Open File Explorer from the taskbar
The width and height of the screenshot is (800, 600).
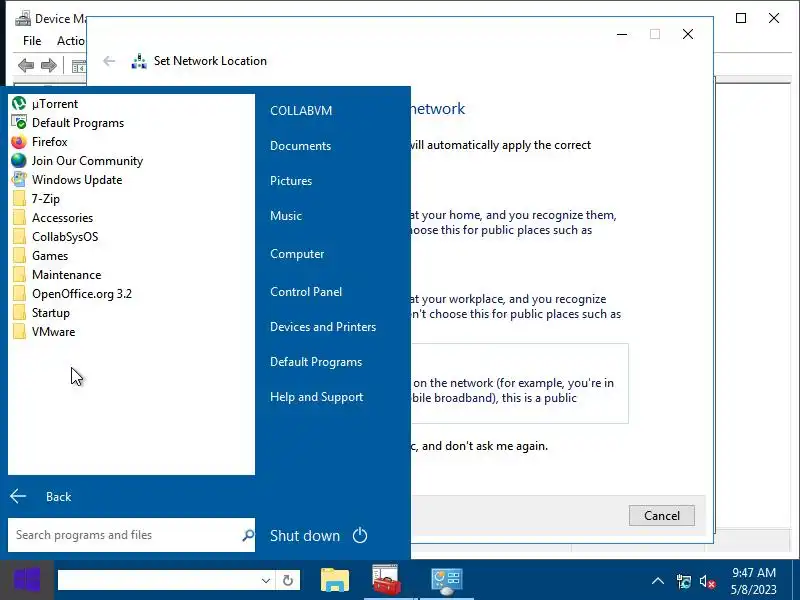[335, 580]
